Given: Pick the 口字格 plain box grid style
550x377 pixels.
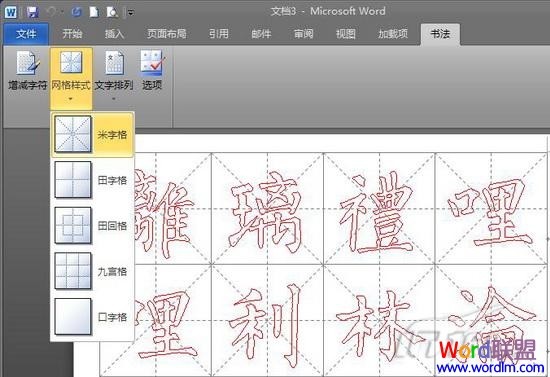Looking at the screenshot, I should (93, 317).
